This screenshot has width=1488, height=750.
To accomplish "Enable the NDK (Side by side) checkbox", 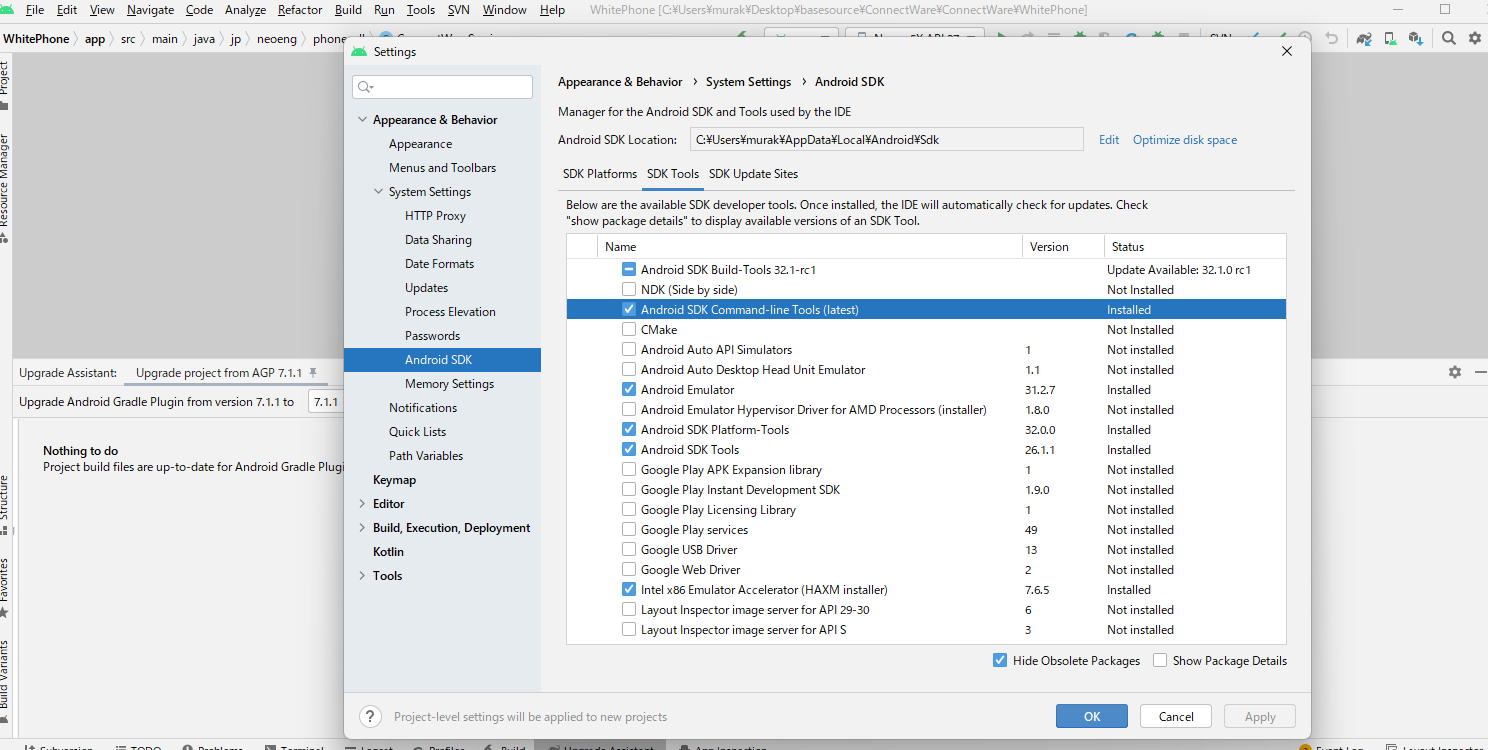I will click(629, 289).
